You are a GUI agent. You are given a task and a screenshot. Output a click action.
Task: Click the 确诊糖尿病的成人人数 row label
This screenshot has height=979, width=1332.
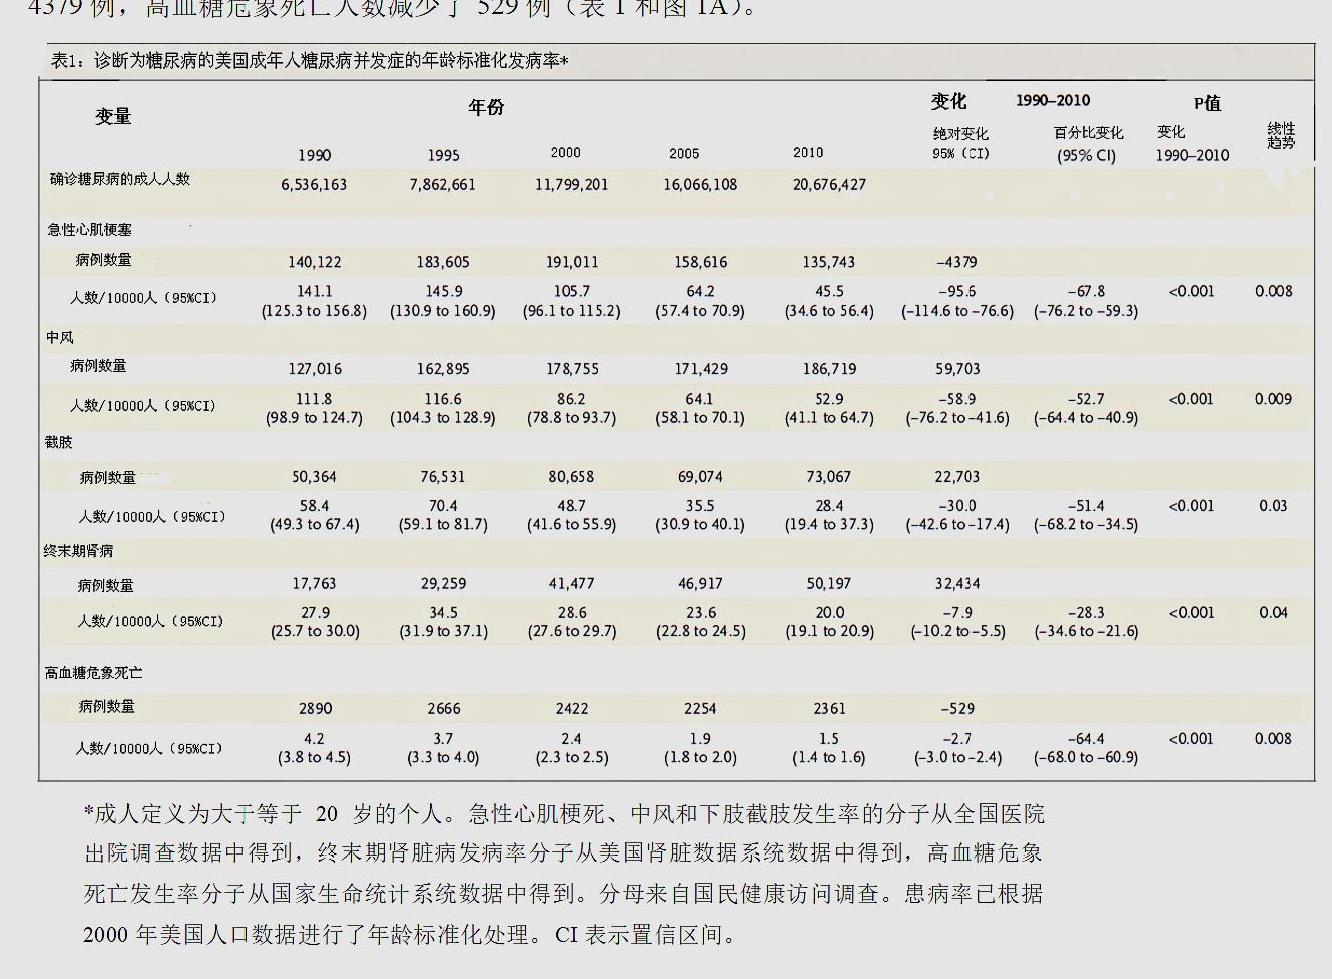click(x=120, y=179)
